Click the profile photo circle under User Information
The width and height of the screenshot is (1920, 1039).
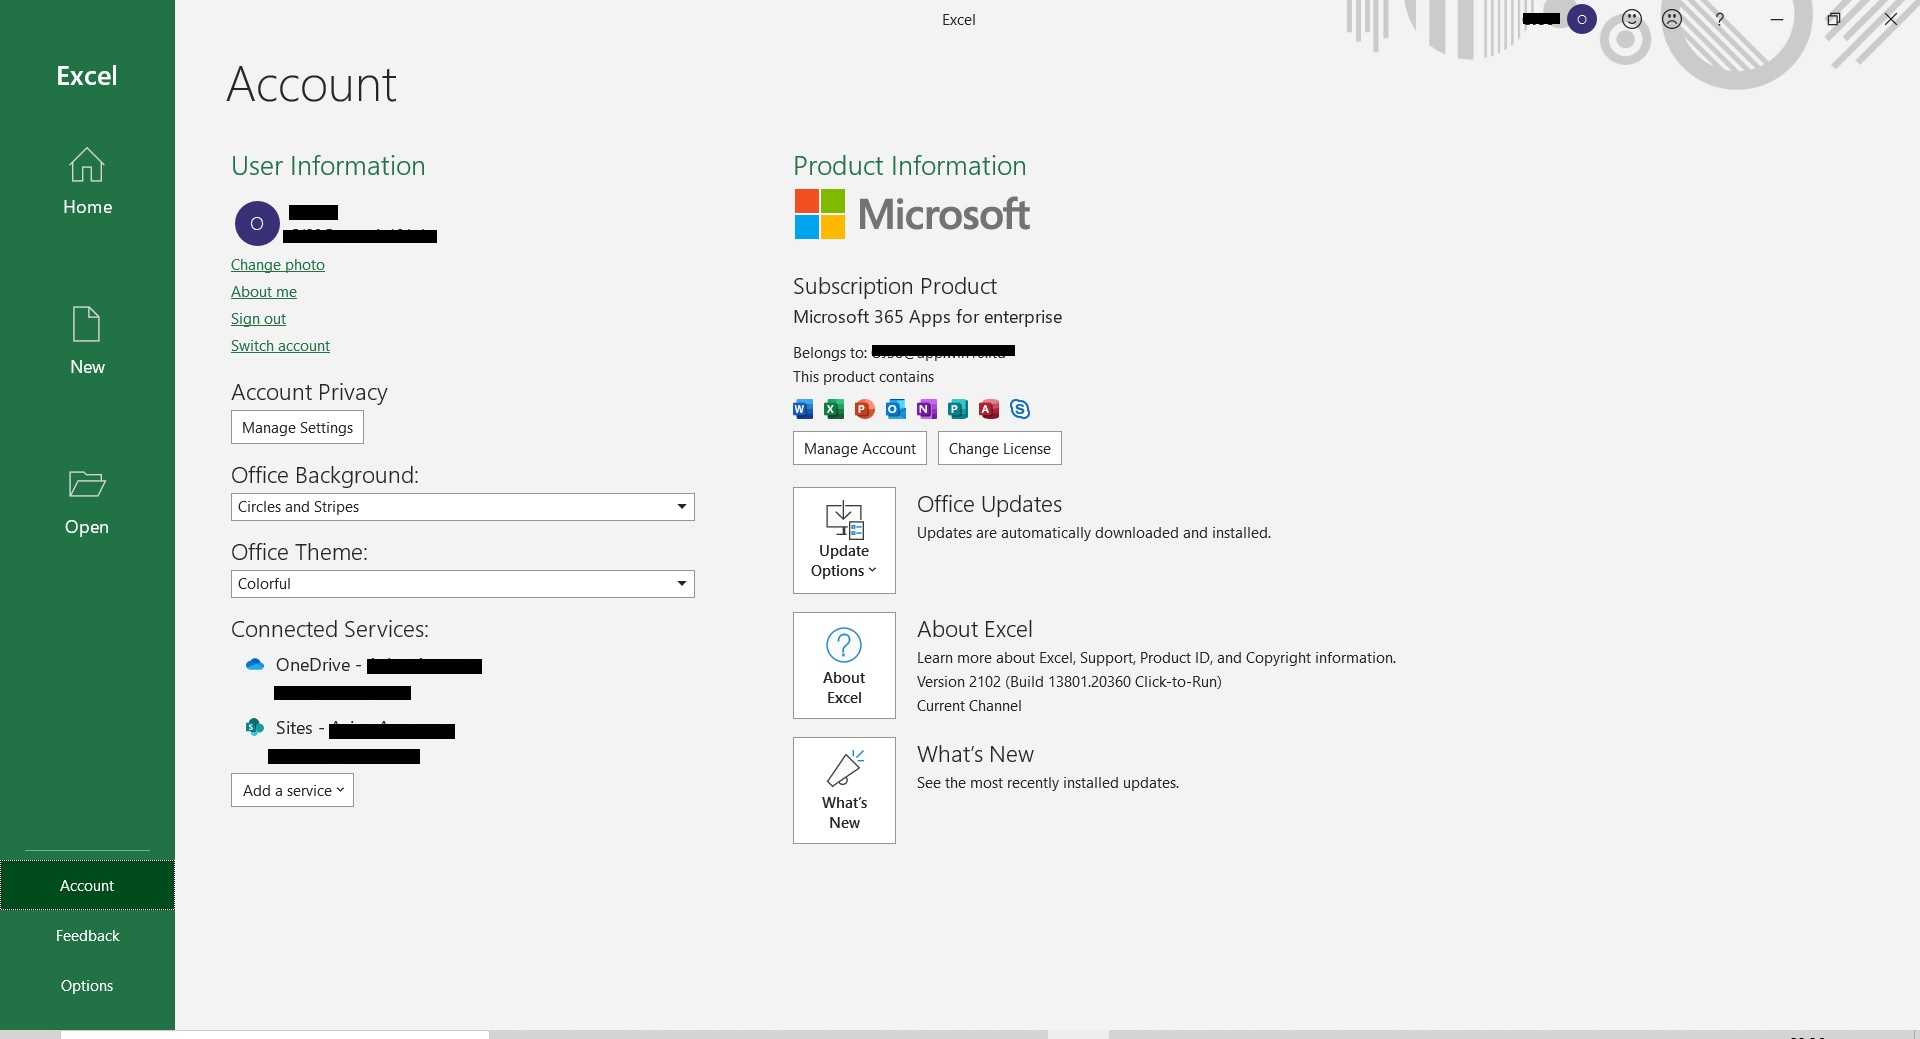coord(257,223)
